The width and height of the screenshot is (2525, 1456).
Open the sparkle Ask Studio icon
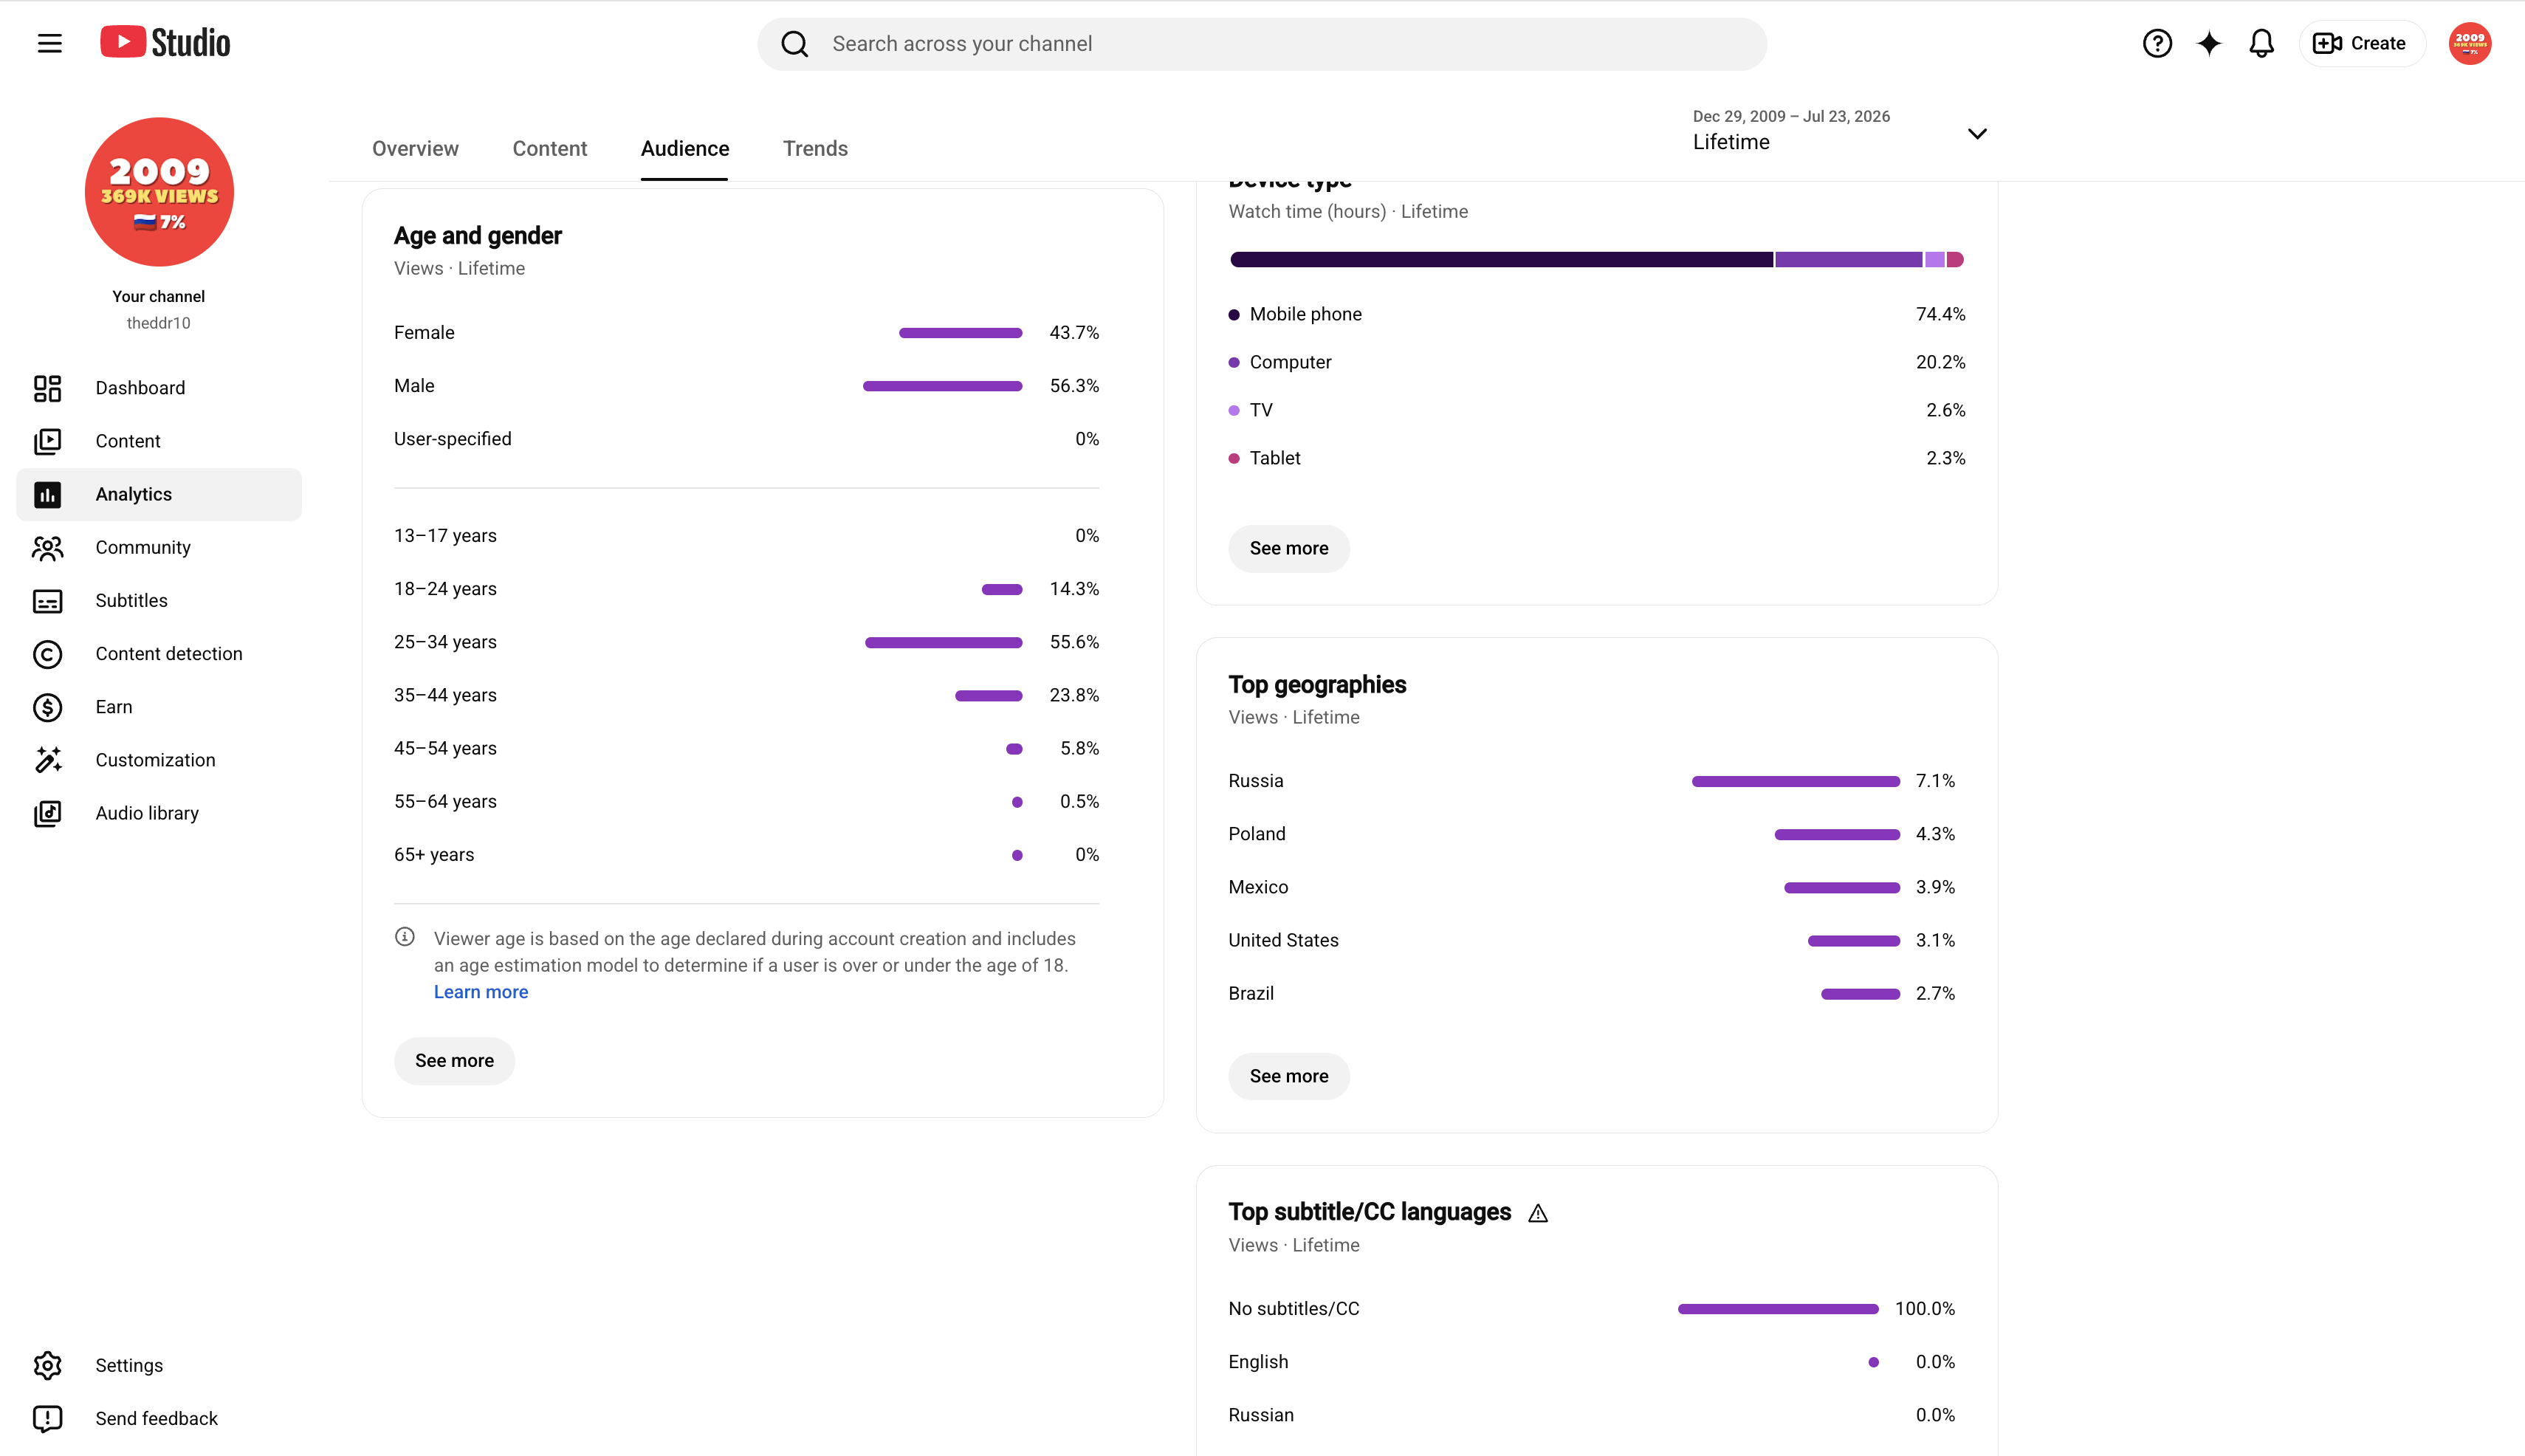2209,43
